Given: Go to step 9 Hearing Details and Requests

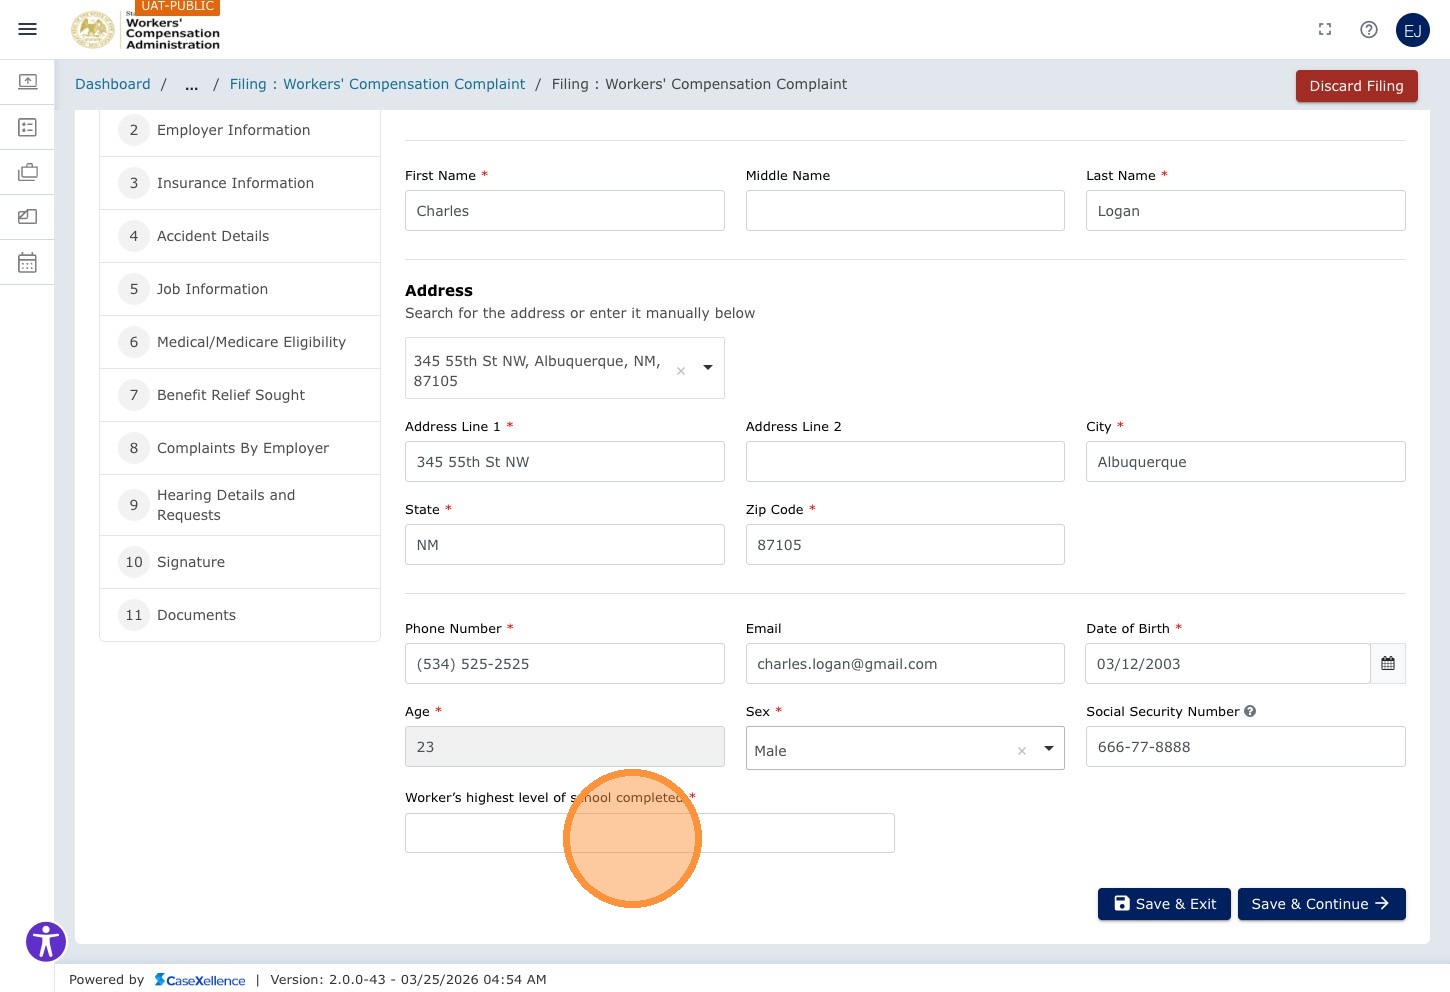Looking at the screenshot, I should pyautogui.click(x=240, y=505).
